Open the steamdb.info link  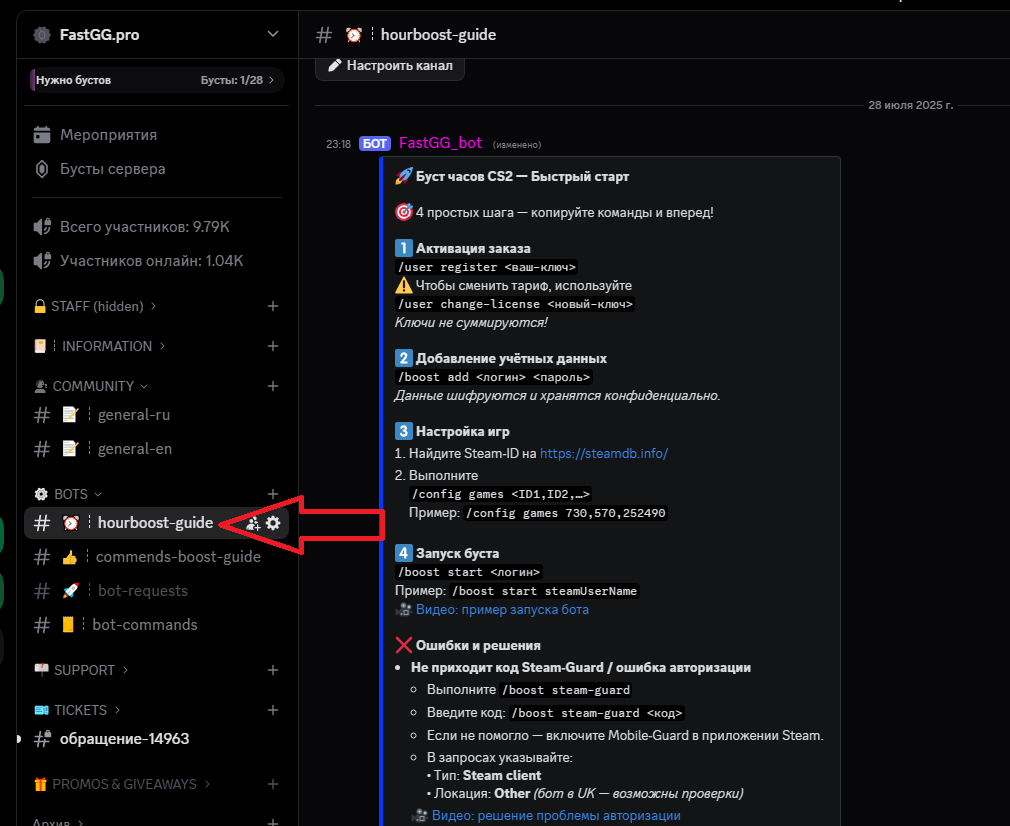click(x=603, y=453)
